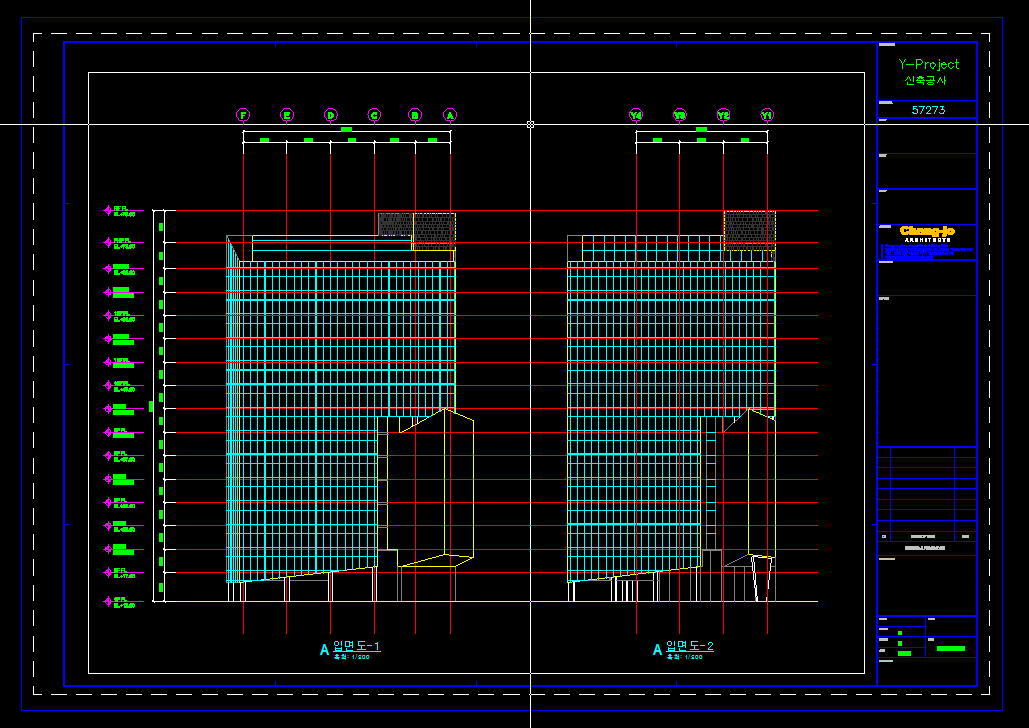Click grid bubble F above left elevation
The height and width of the screenshot is (728, 1029).
pos(243,115)
